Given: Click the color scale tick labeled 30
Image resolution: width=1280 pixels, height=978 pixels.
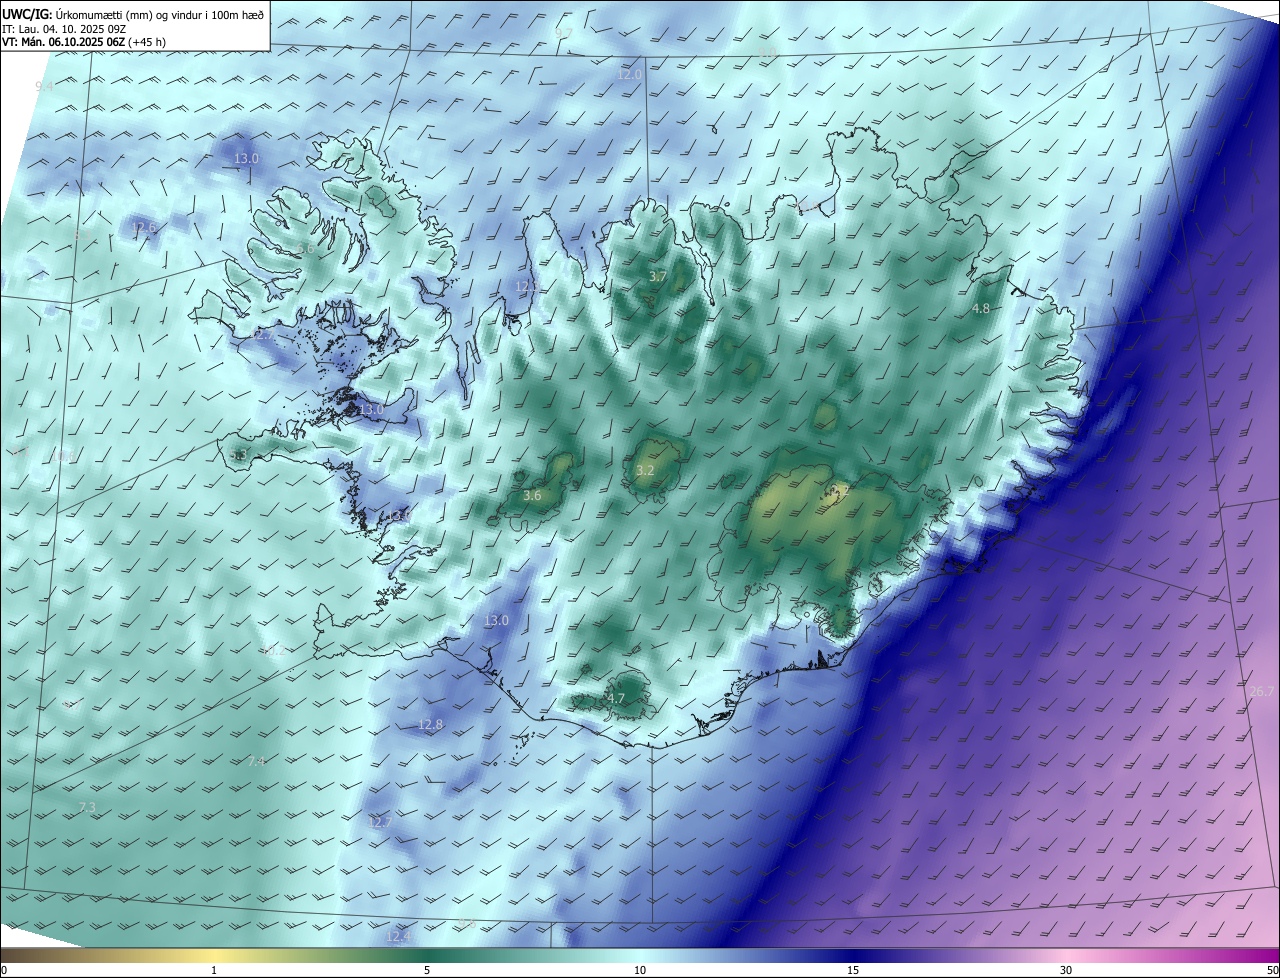Looking at the screenshot, I should [1066, 970].
